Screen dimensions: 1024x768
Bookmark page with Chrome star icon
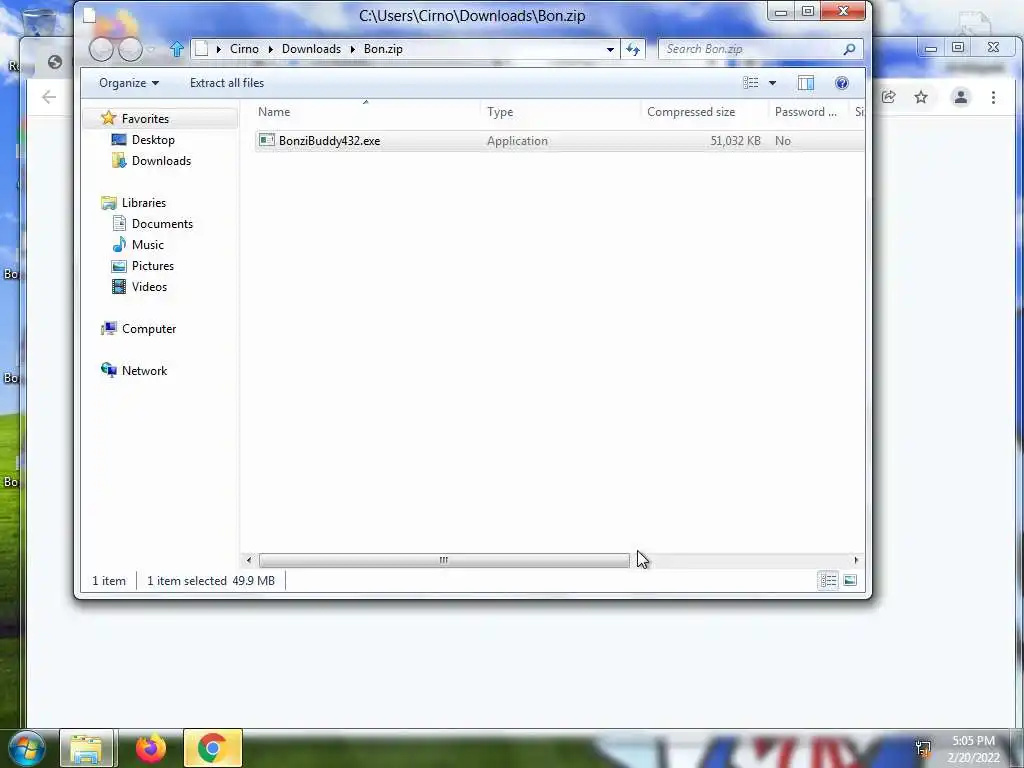point(921,97)
